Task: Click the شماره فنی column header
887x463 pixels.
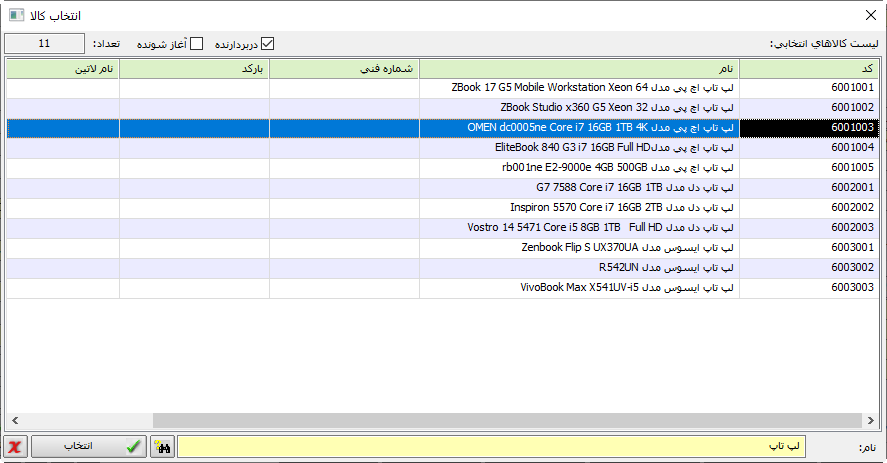Action: (345, 69)
